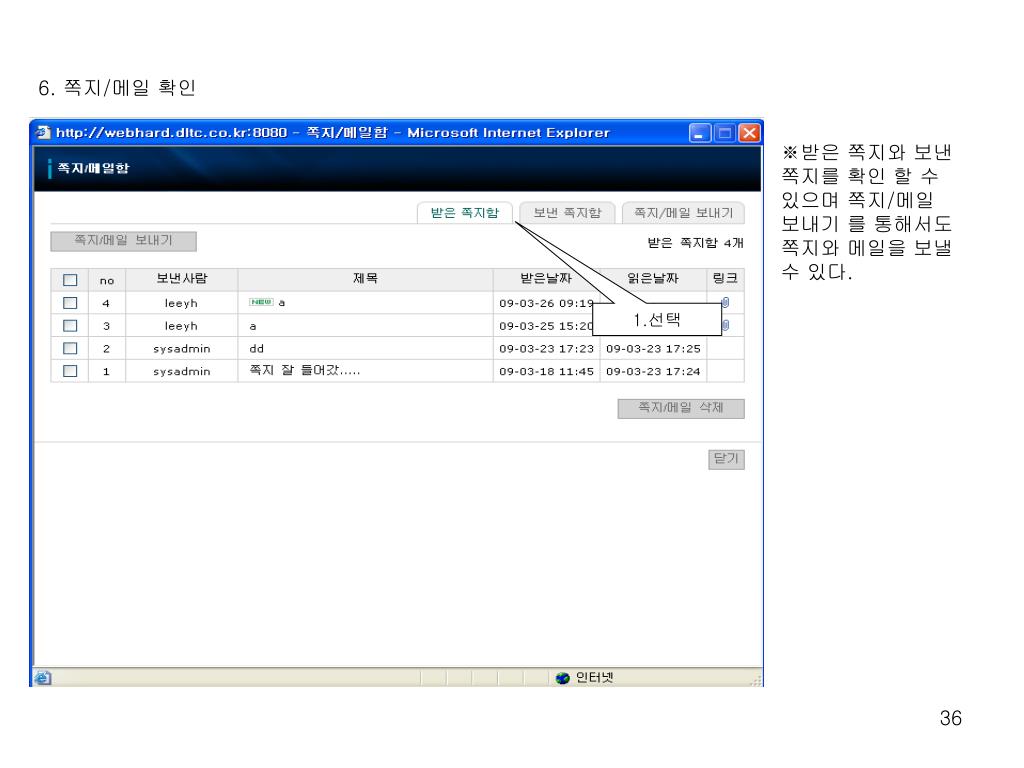Check the box for message no 1
Viewport: 1024px width, 768px height.
tap(70, 371)
